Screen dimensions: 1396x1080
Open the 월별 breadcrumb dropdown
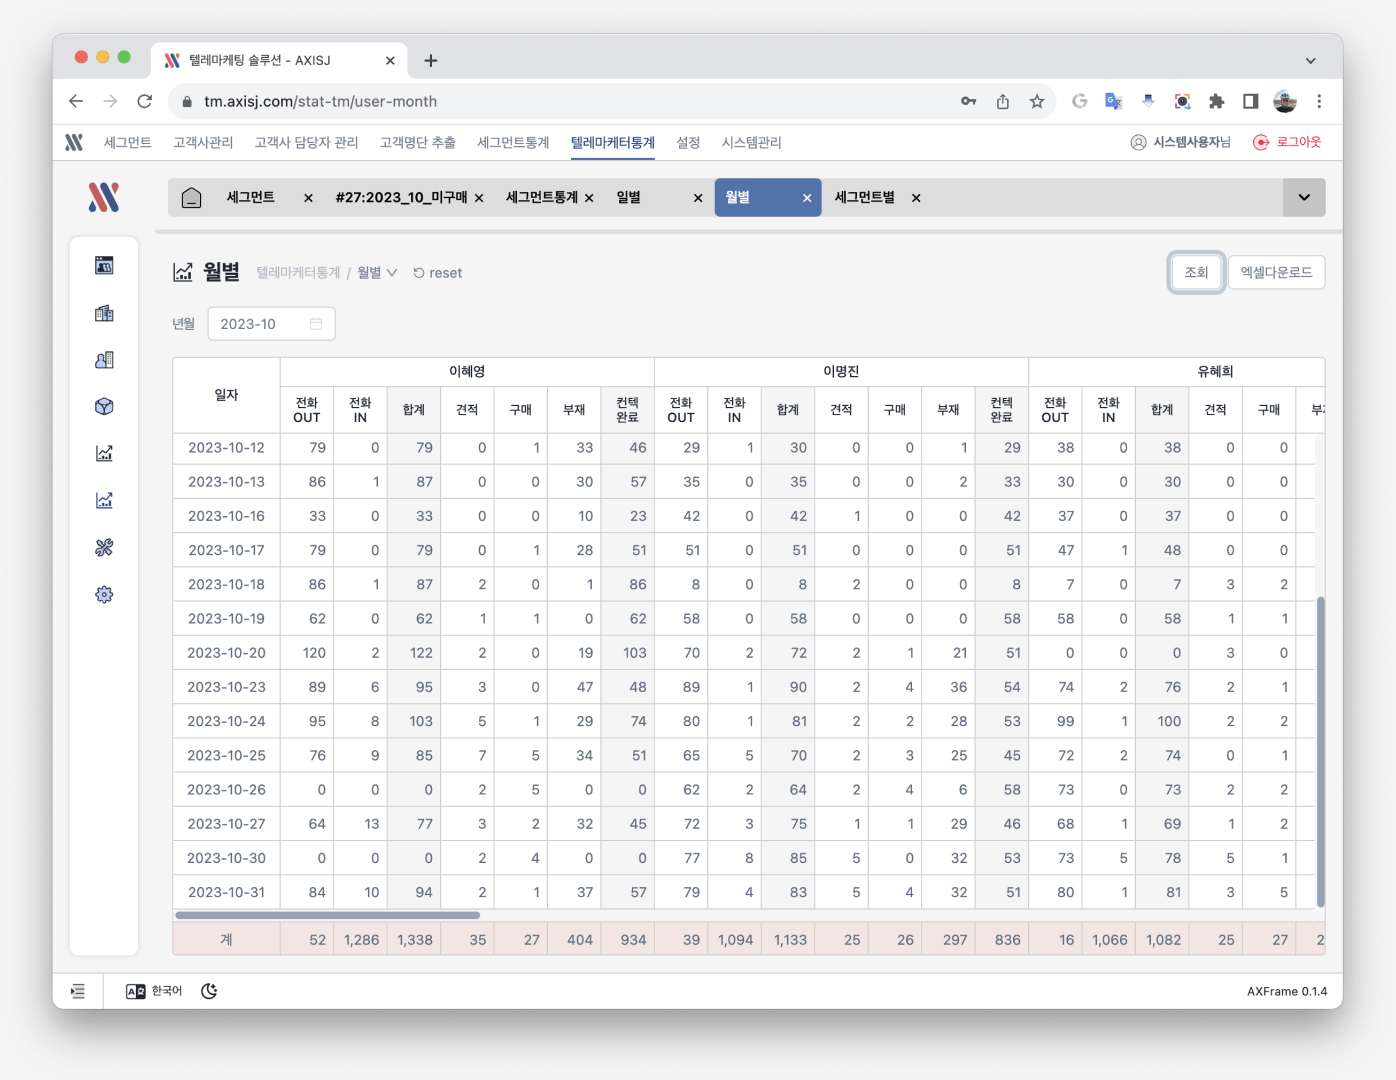pyautogui.click(x=377, y=273)
